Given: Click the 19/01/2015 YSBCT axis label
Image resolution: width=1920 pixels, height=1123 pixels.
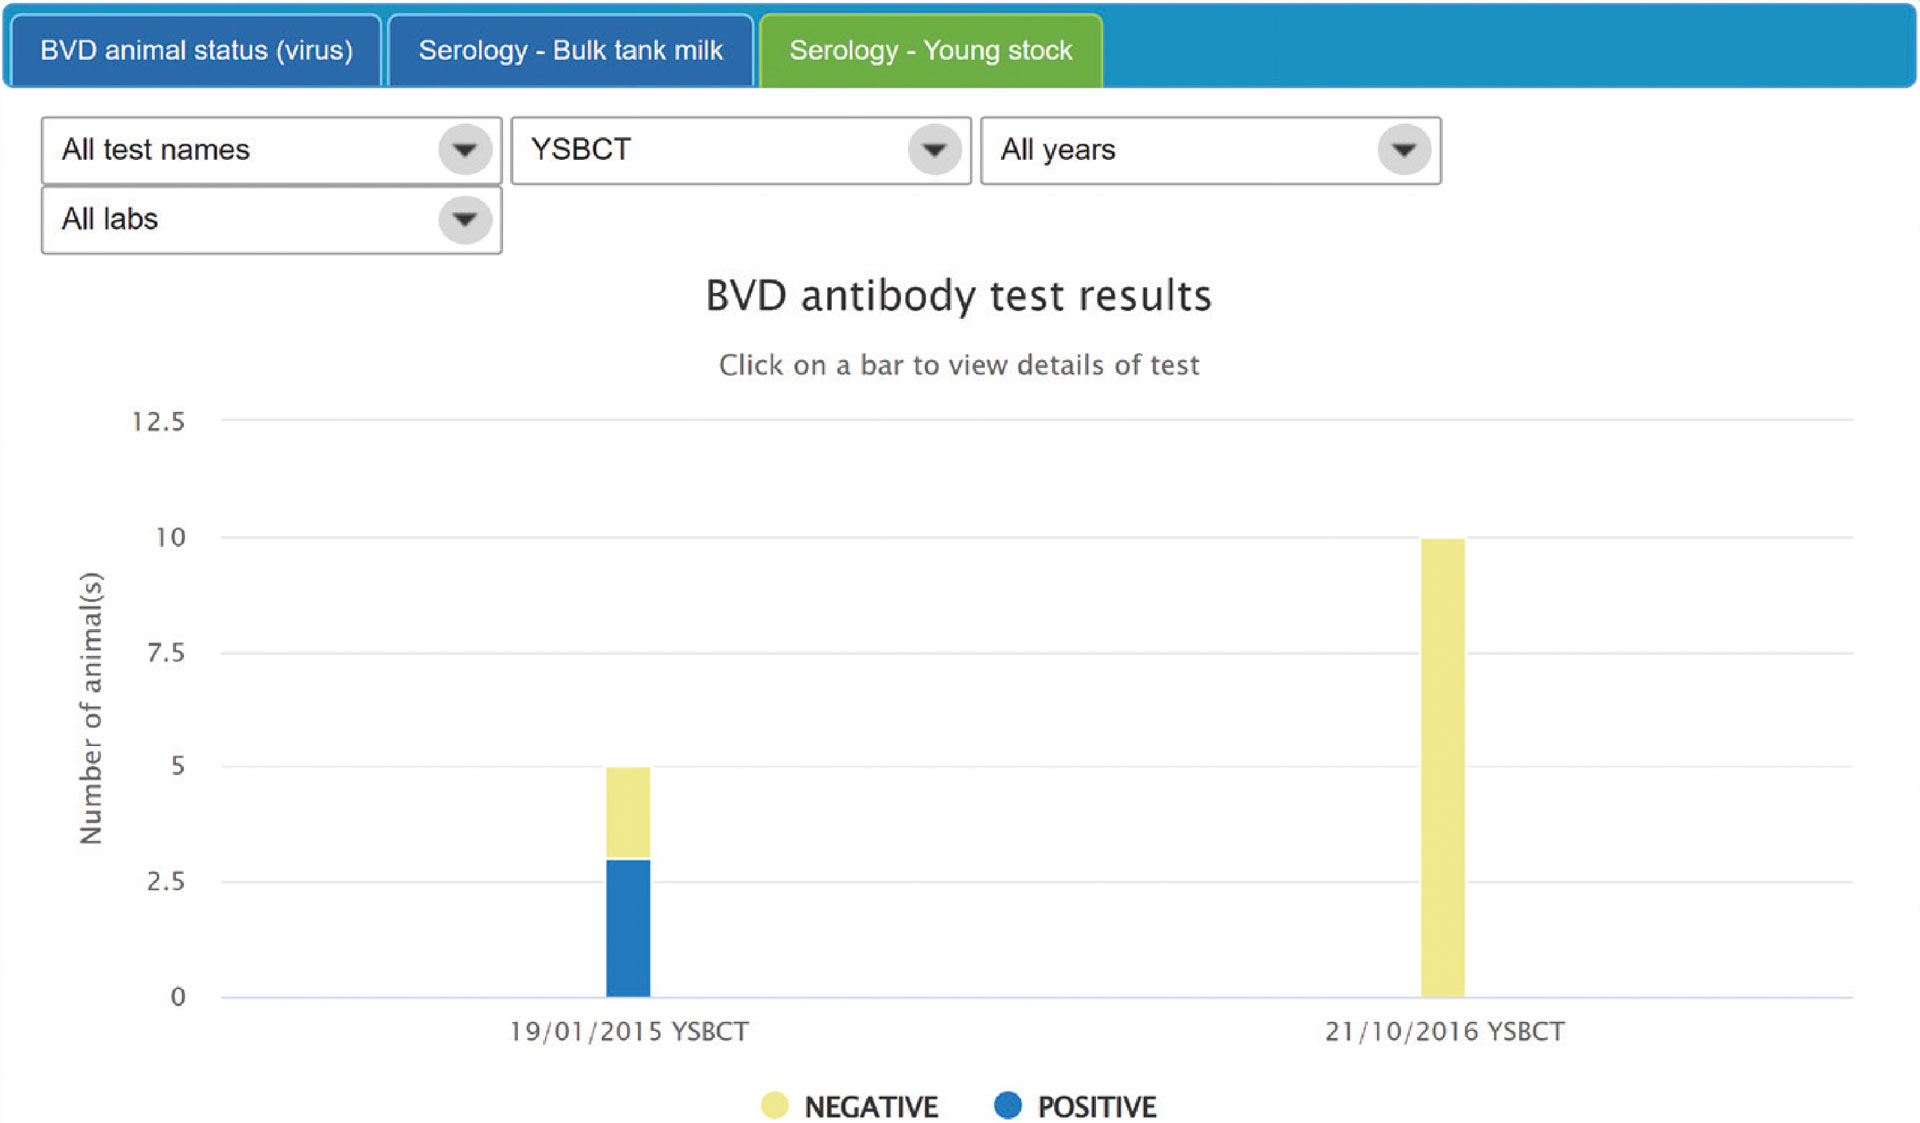Looking at the screenshot, I should (629, 1031).
